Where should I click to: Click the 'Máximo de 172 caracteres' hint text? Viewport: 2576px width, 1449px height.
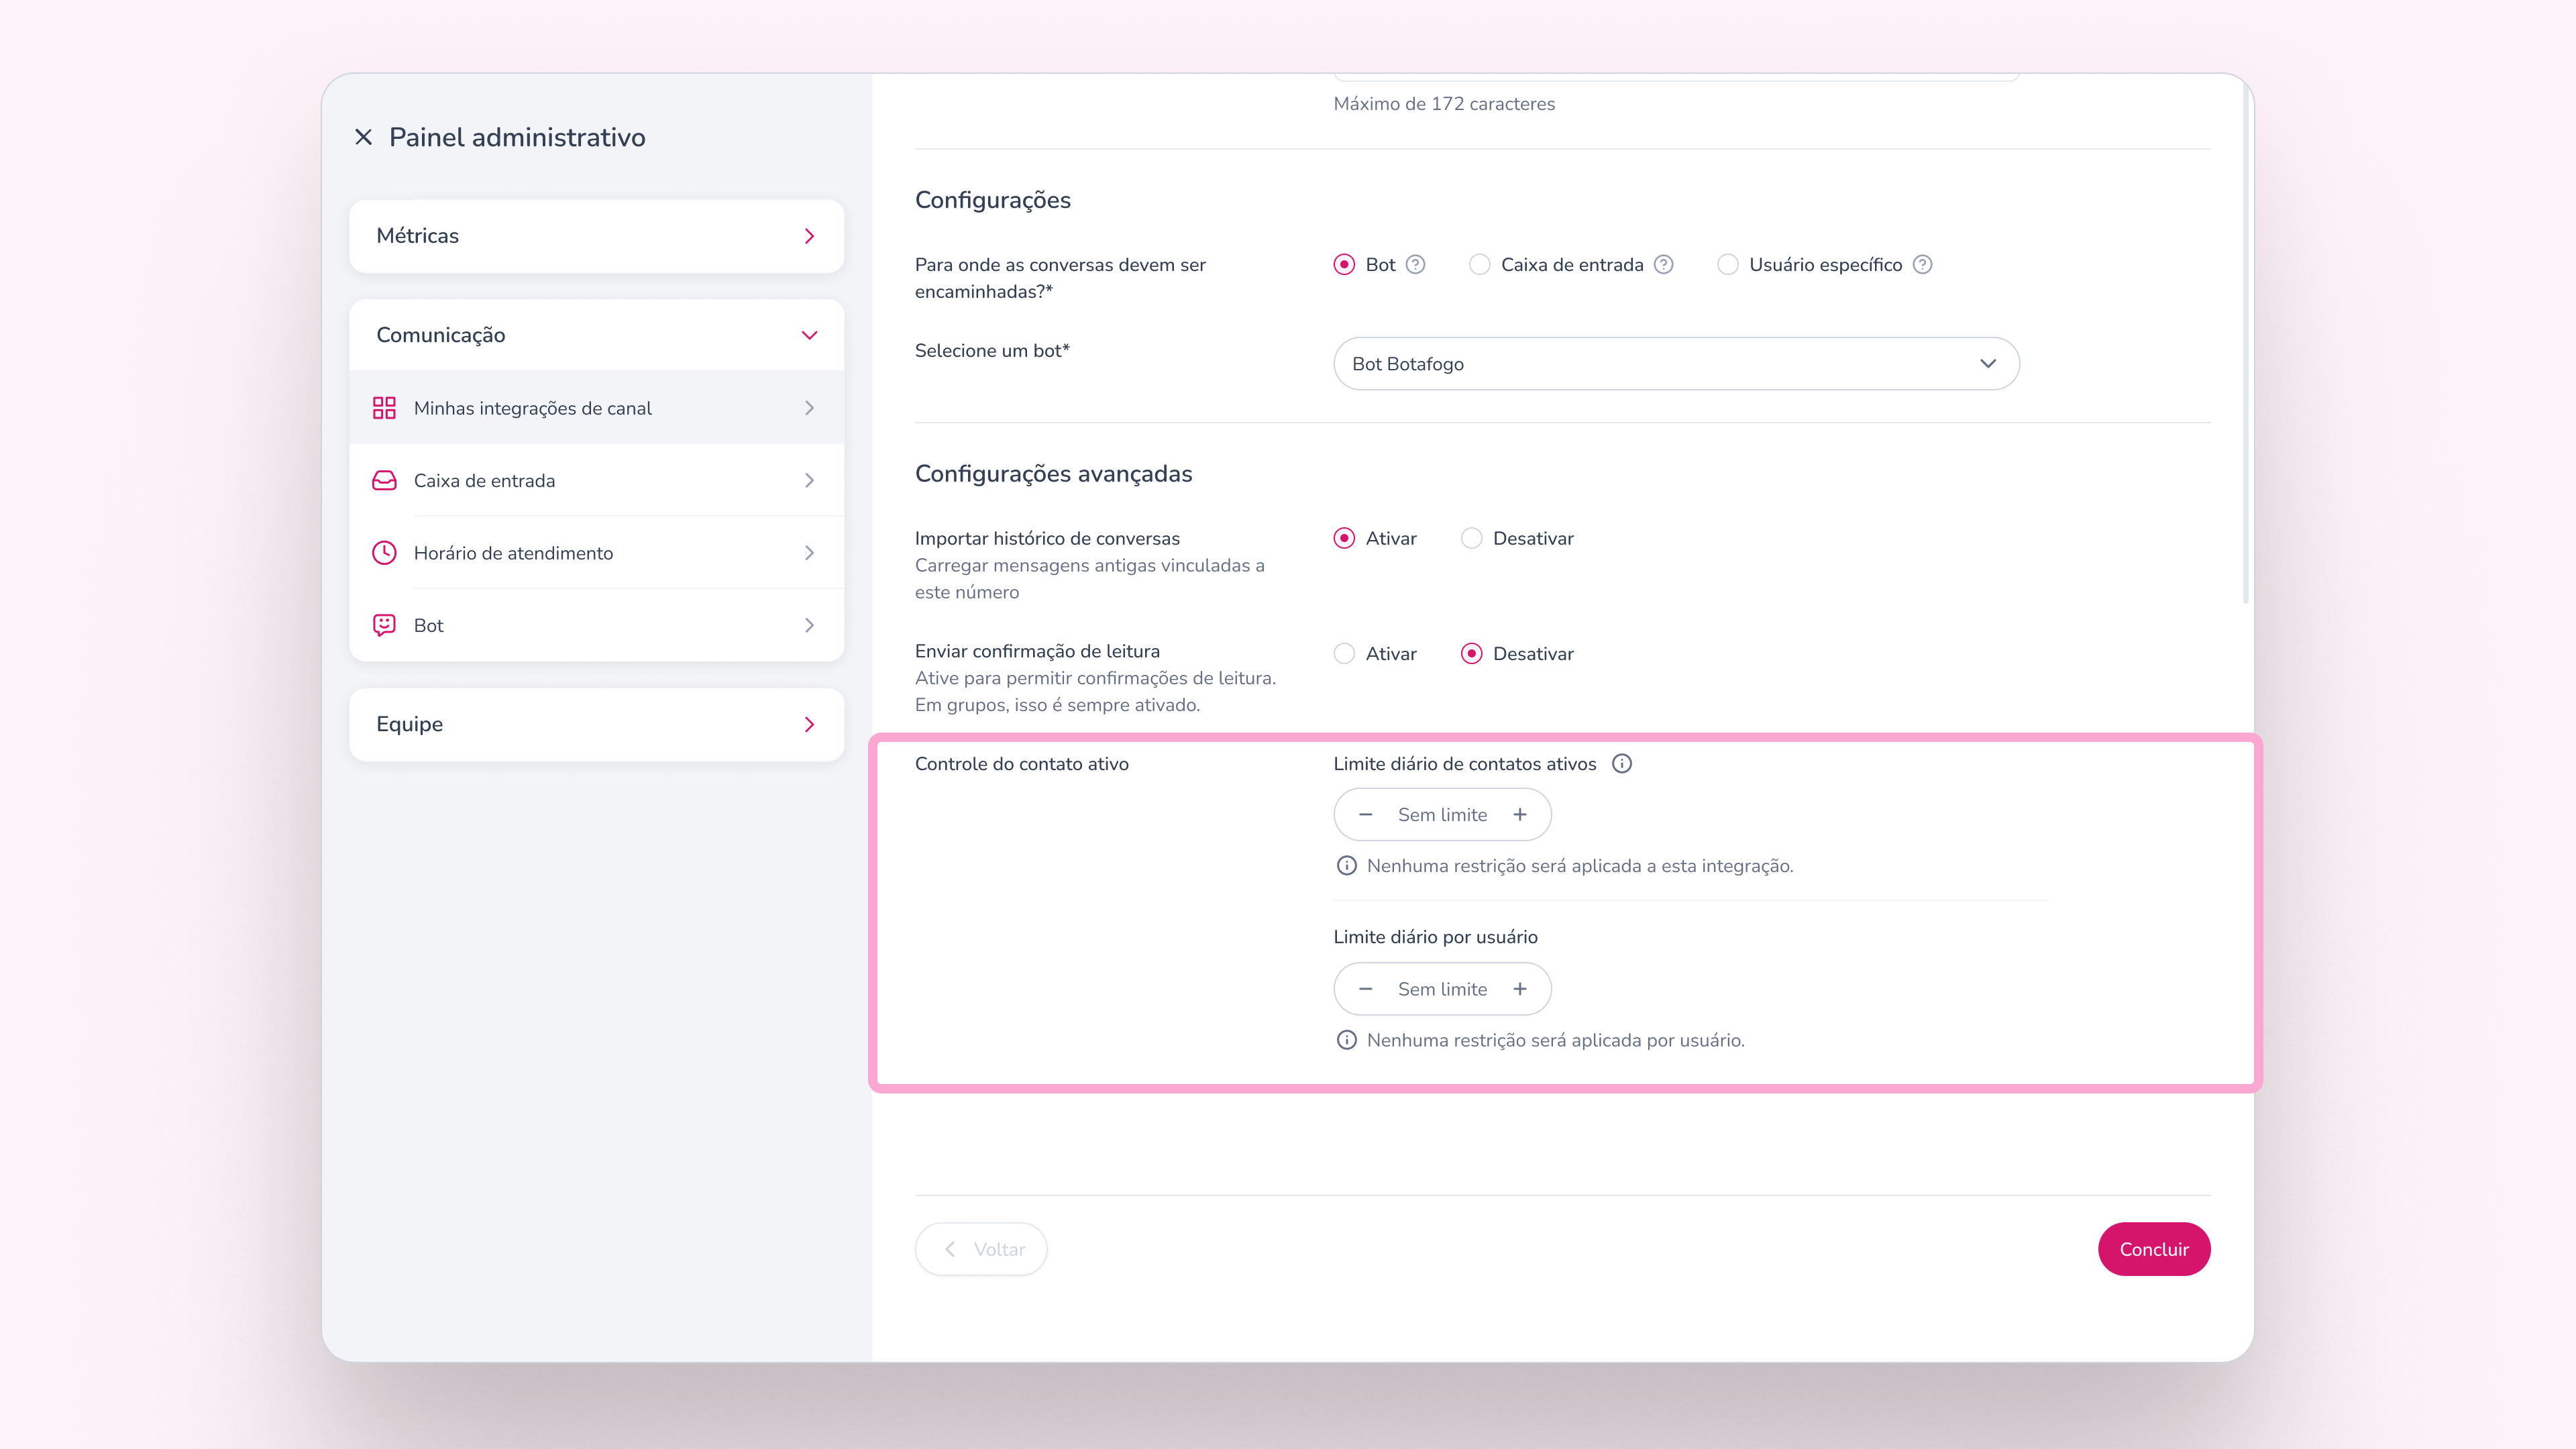(1444, 104)
